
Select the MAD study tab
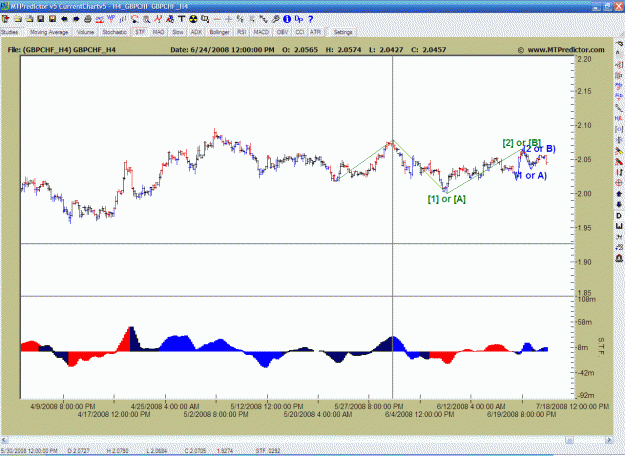(159, 32)
